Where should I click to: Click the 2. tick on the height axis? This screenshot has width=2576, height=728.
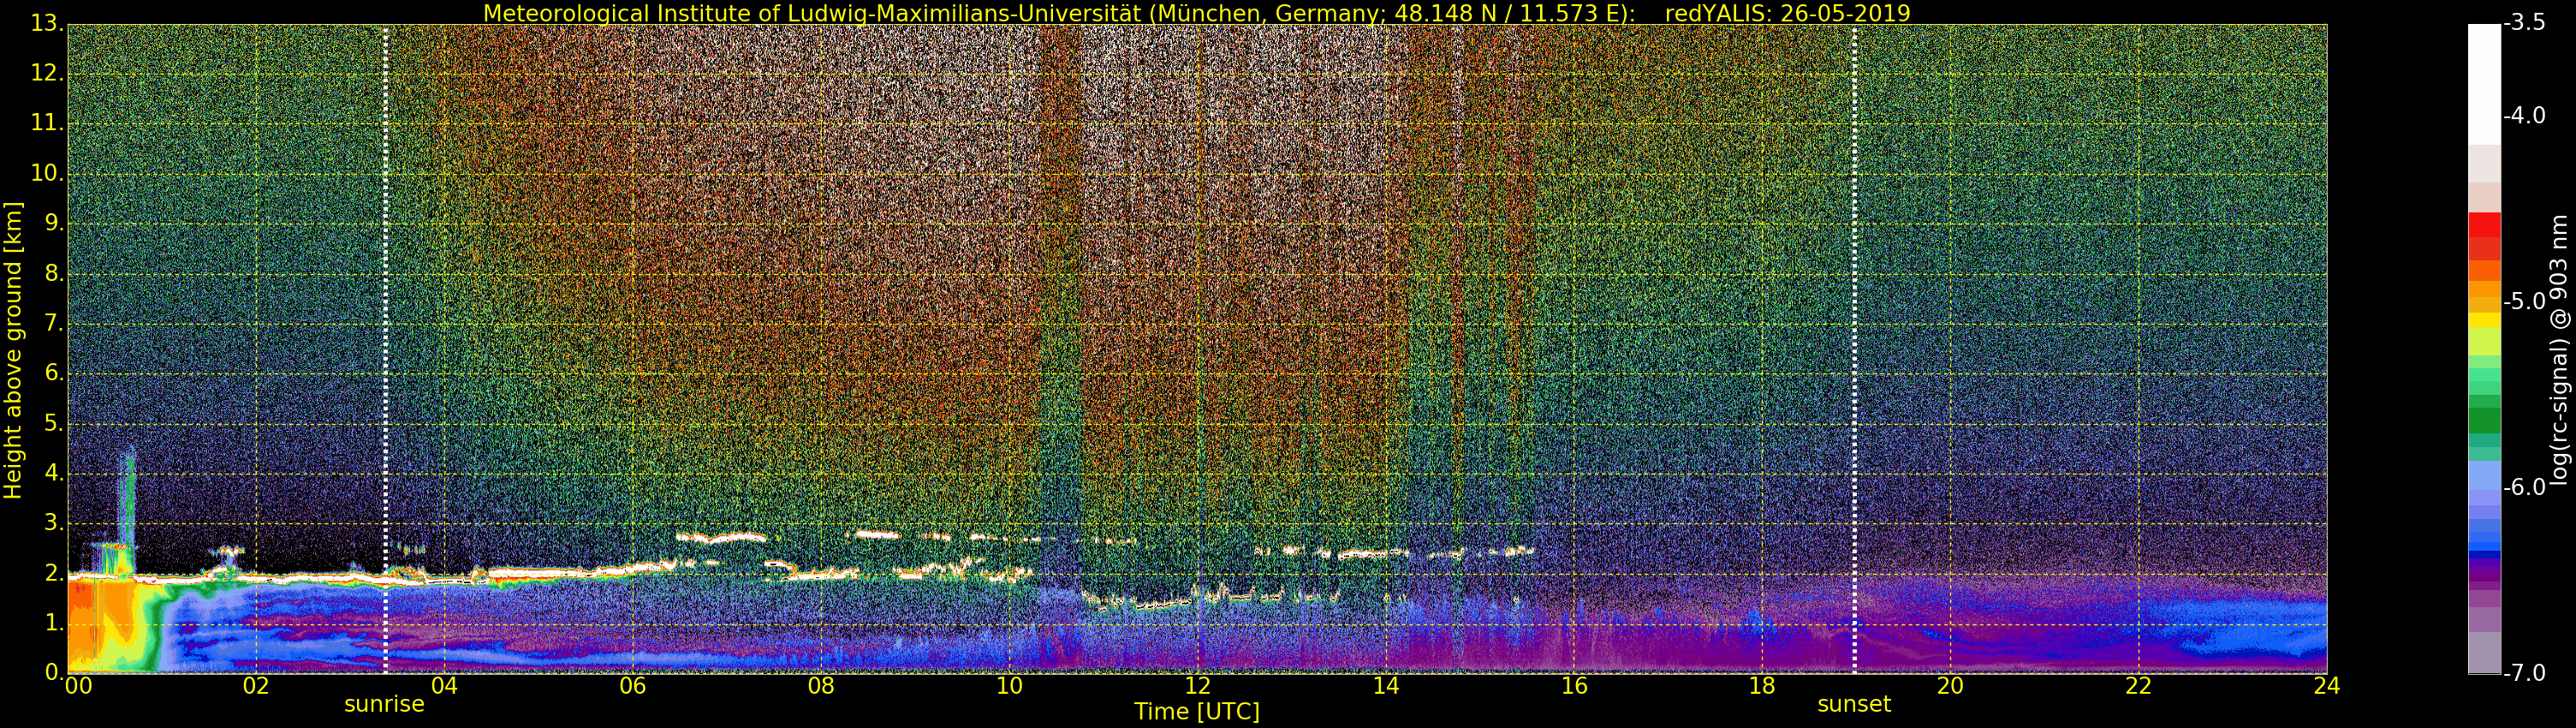coord(54,573)
